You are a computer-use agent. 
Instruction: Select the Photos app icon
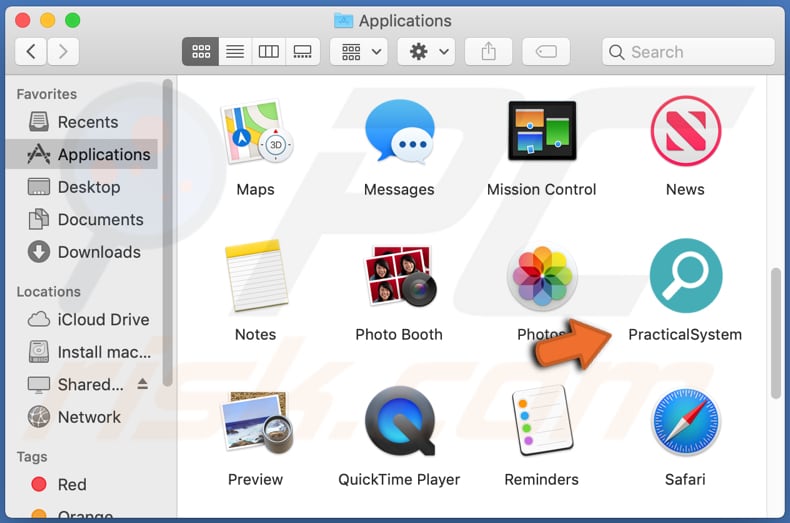542,276
